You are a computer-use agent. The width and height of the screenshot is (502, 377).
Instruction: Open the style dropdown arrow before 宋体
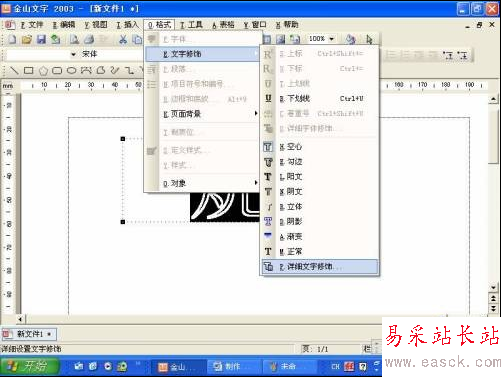pyautogui.click(x=73, y=54)
